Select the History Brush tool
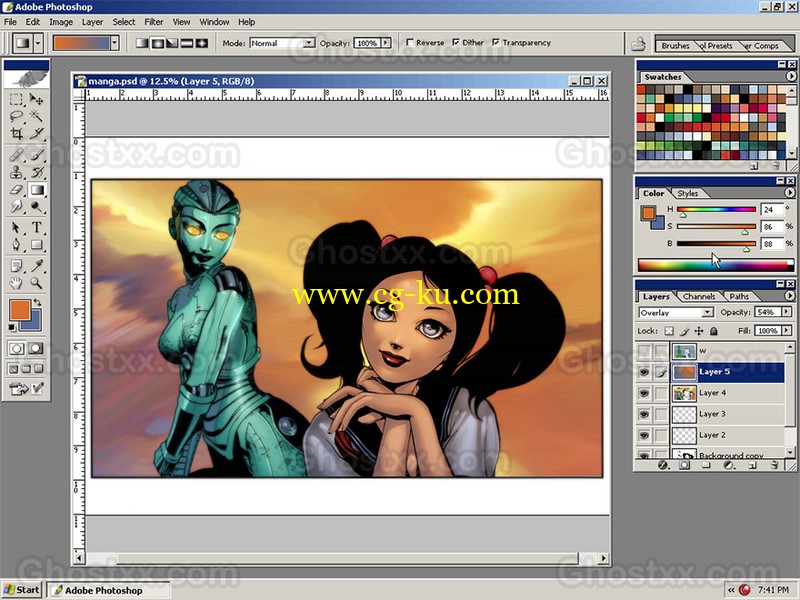800x600 pixels. (x=36, y=172)
